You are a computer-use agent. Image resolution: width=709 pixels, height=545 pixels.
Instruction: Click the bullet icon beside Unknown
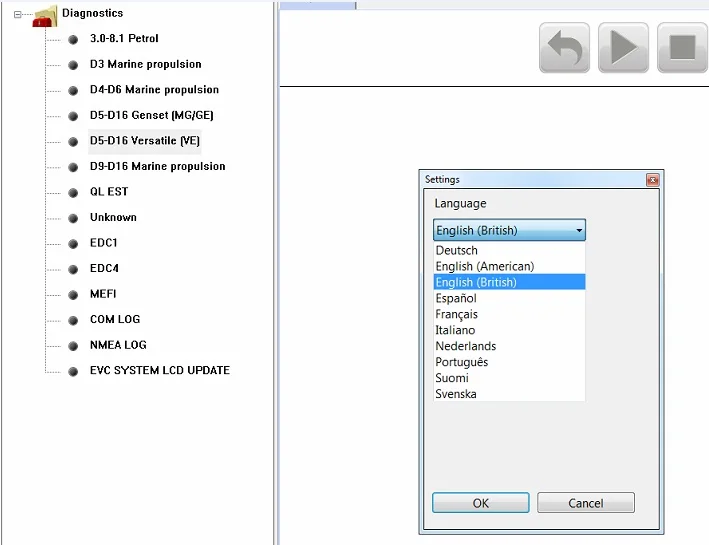[73, 219]
